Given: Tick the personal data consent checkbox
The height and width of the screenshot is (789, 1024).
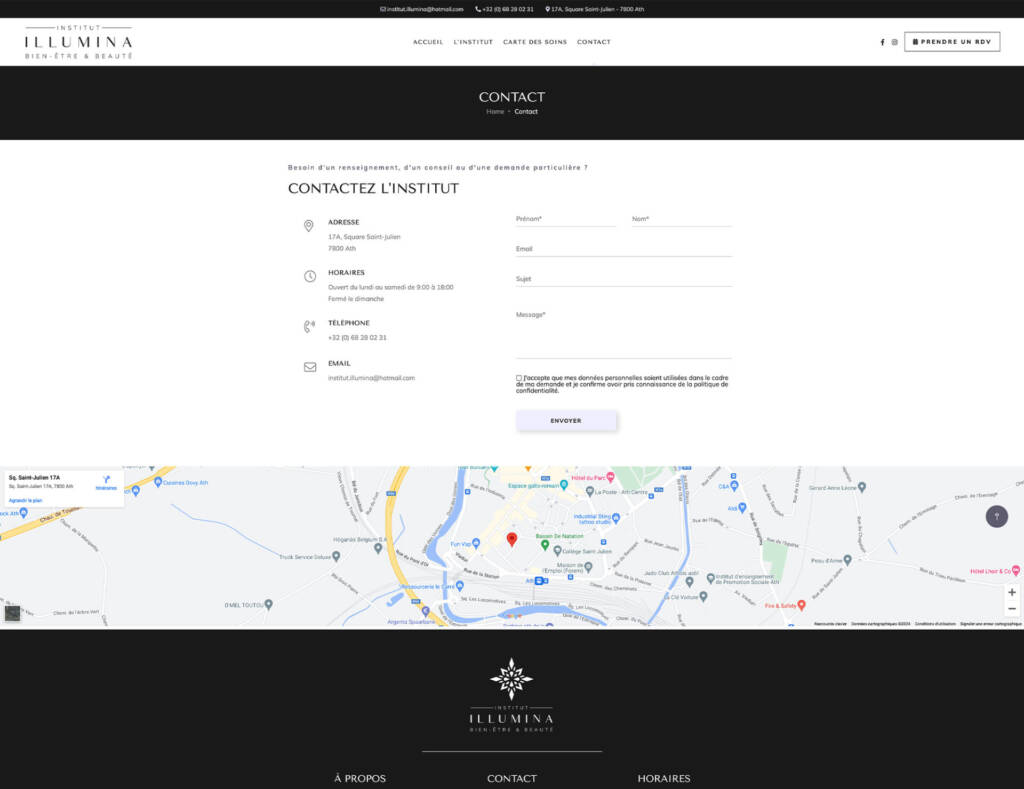Looking at the screenshot, I should coord(519,378).
